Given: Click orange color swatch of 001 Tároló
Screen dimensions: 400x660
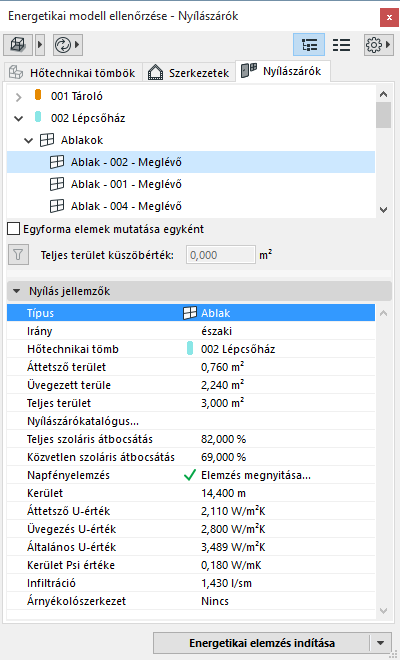Looking at the screenshot, I should (x=38, y=95).
